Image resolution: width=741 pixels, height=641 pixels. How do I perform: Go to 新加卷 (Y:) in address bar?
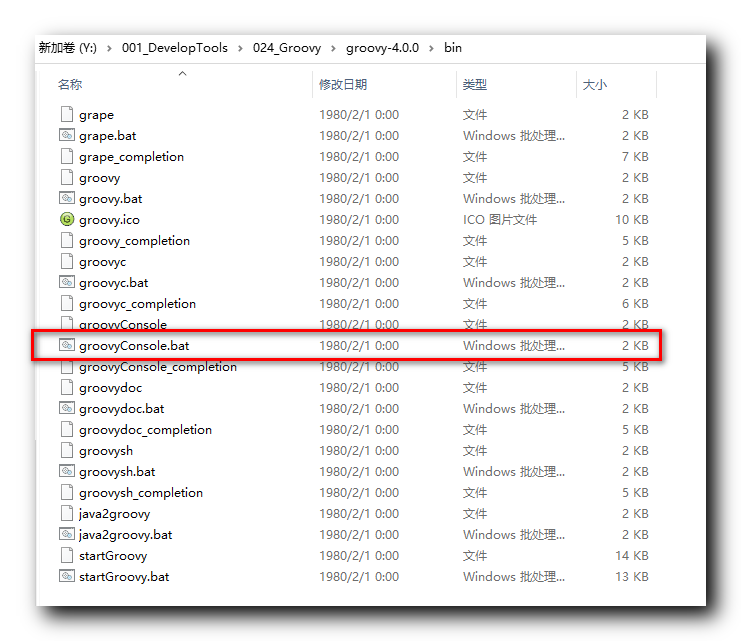(x=68, y=48)
